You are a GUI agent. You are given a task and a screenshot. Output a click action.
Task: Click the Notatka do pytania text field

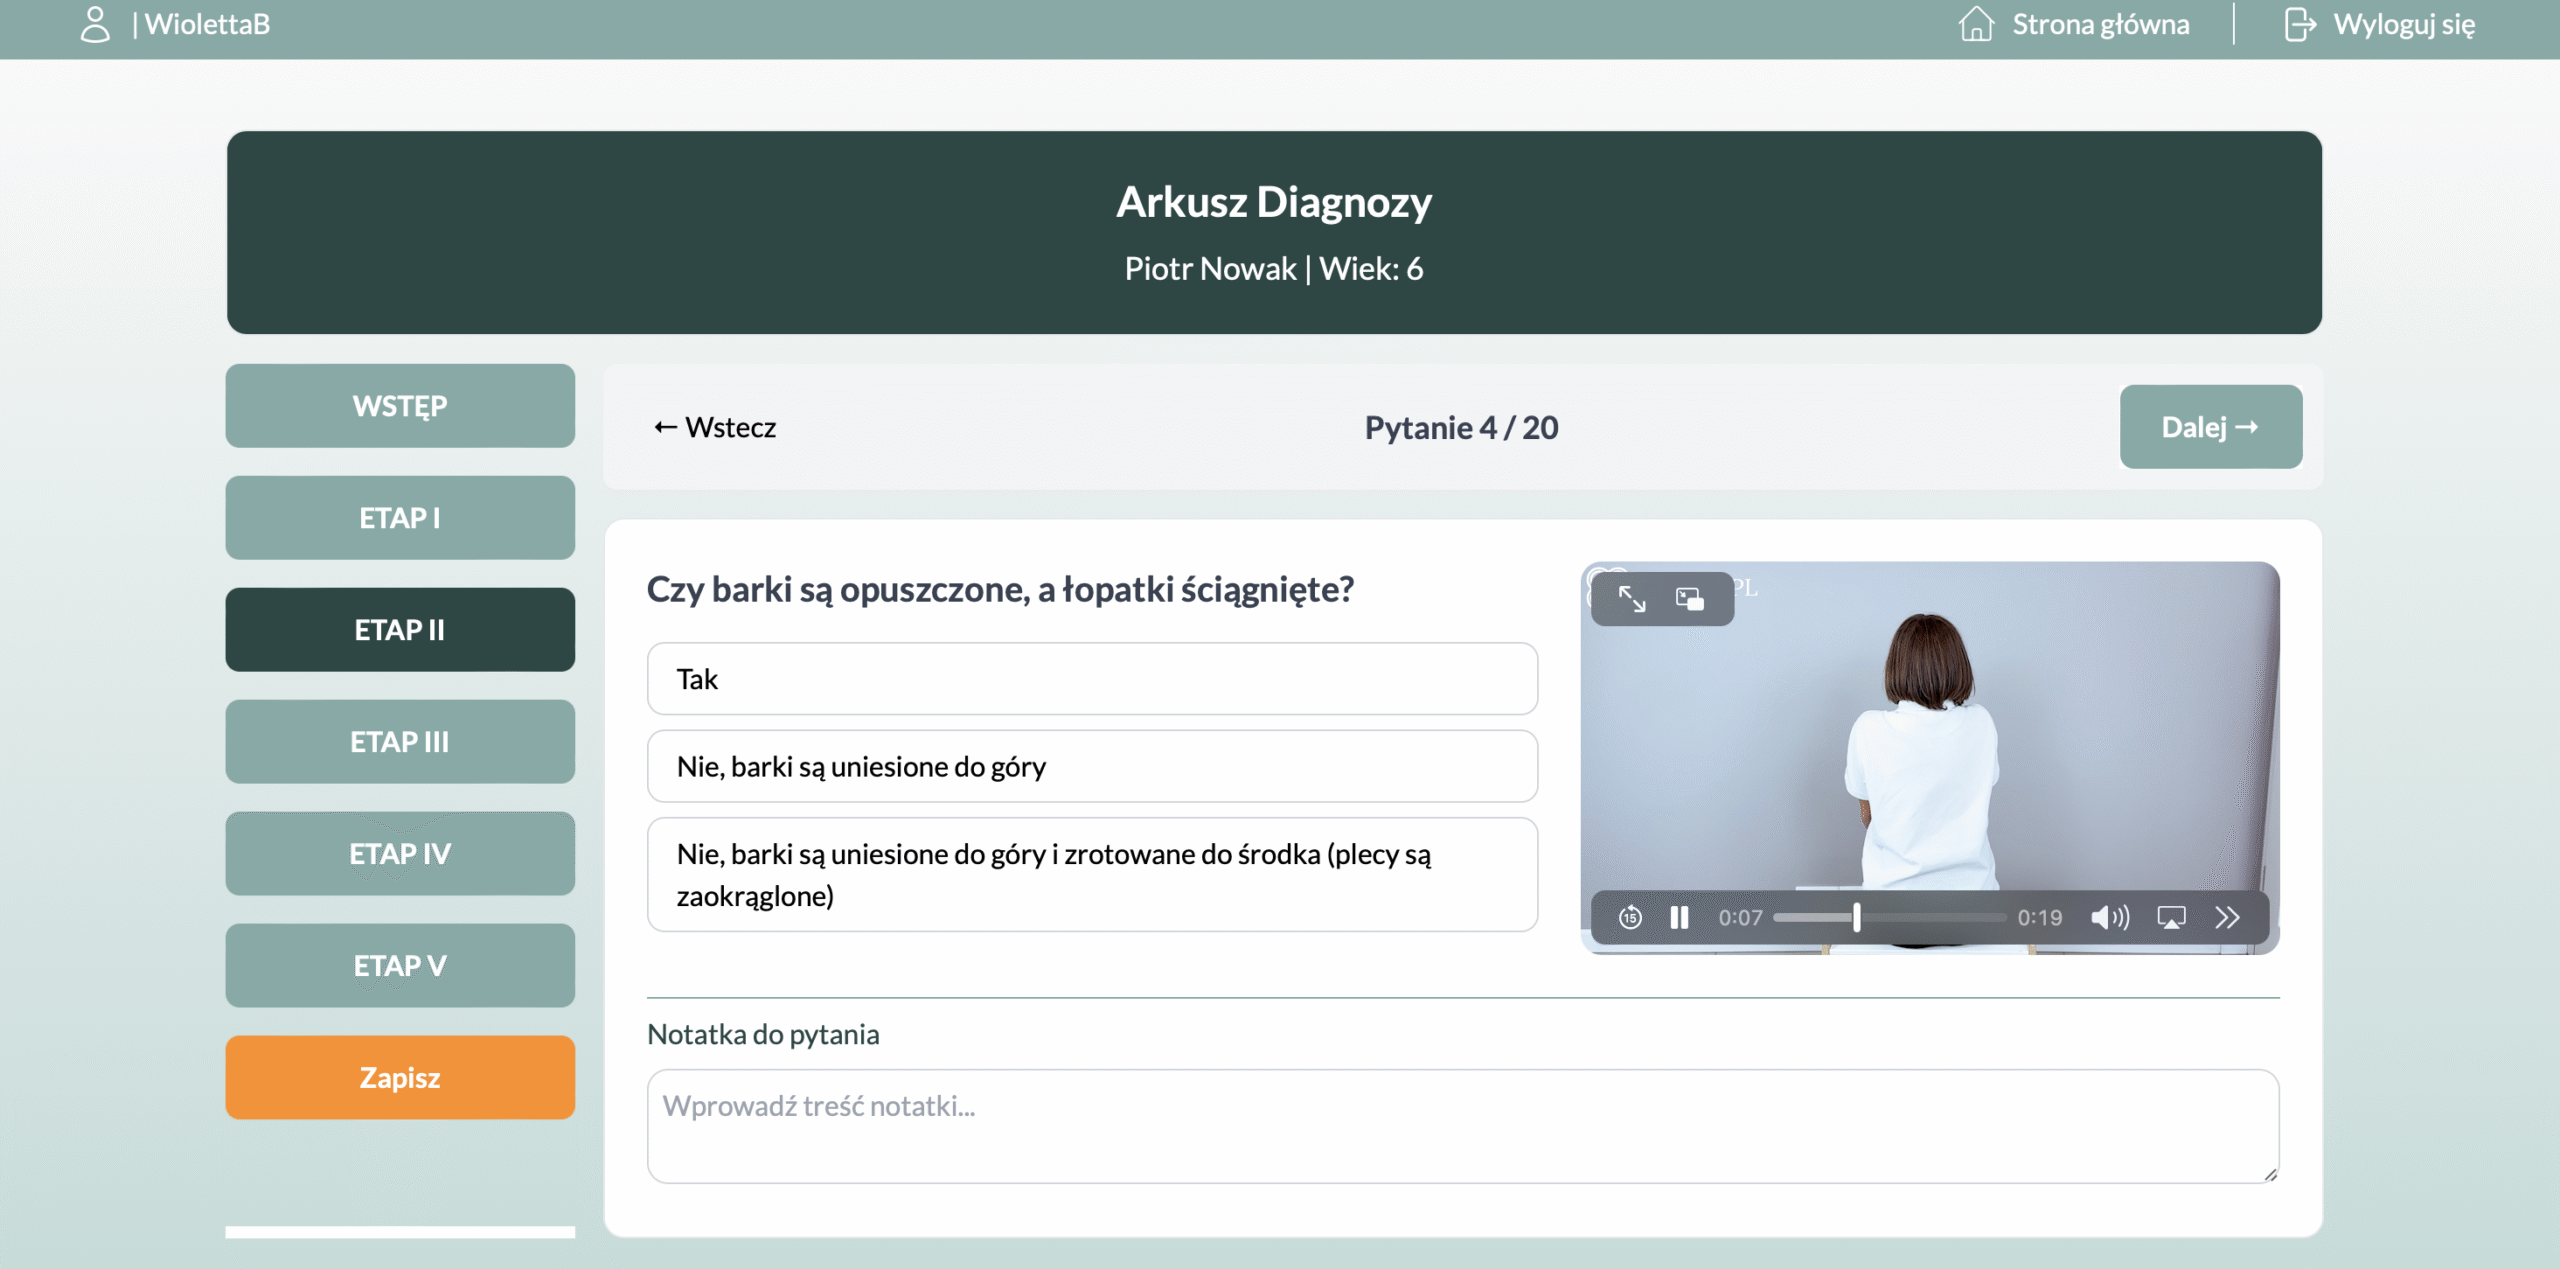1462,1126
